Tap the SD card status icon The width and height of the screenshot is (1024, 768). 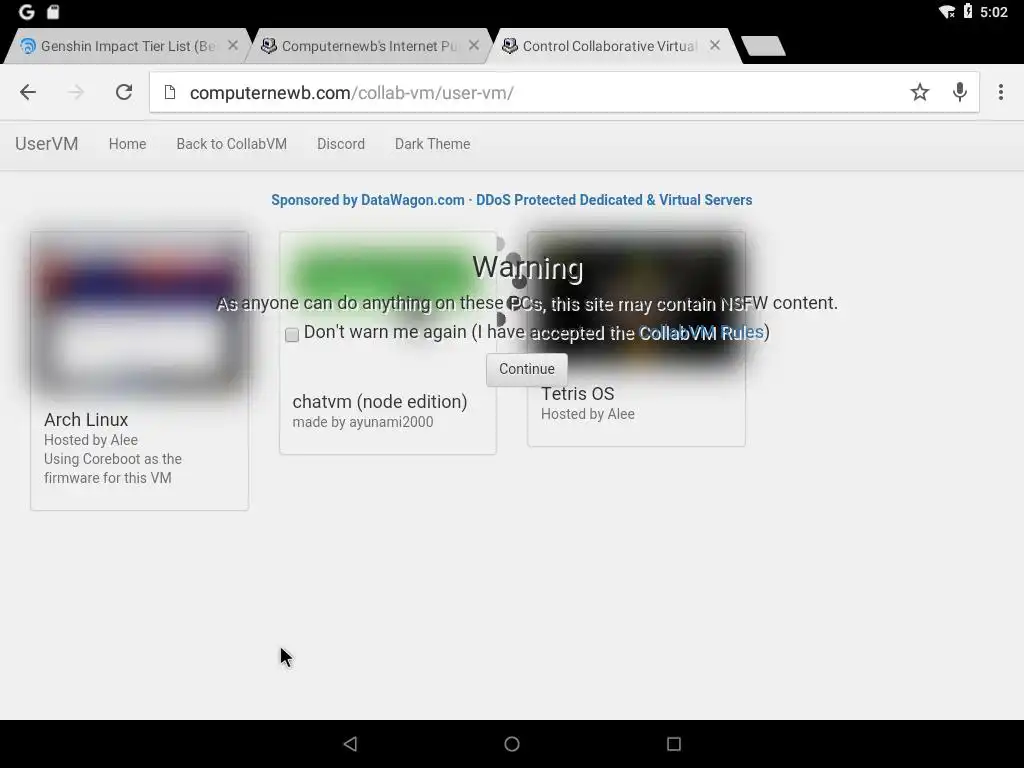(54, 12)
